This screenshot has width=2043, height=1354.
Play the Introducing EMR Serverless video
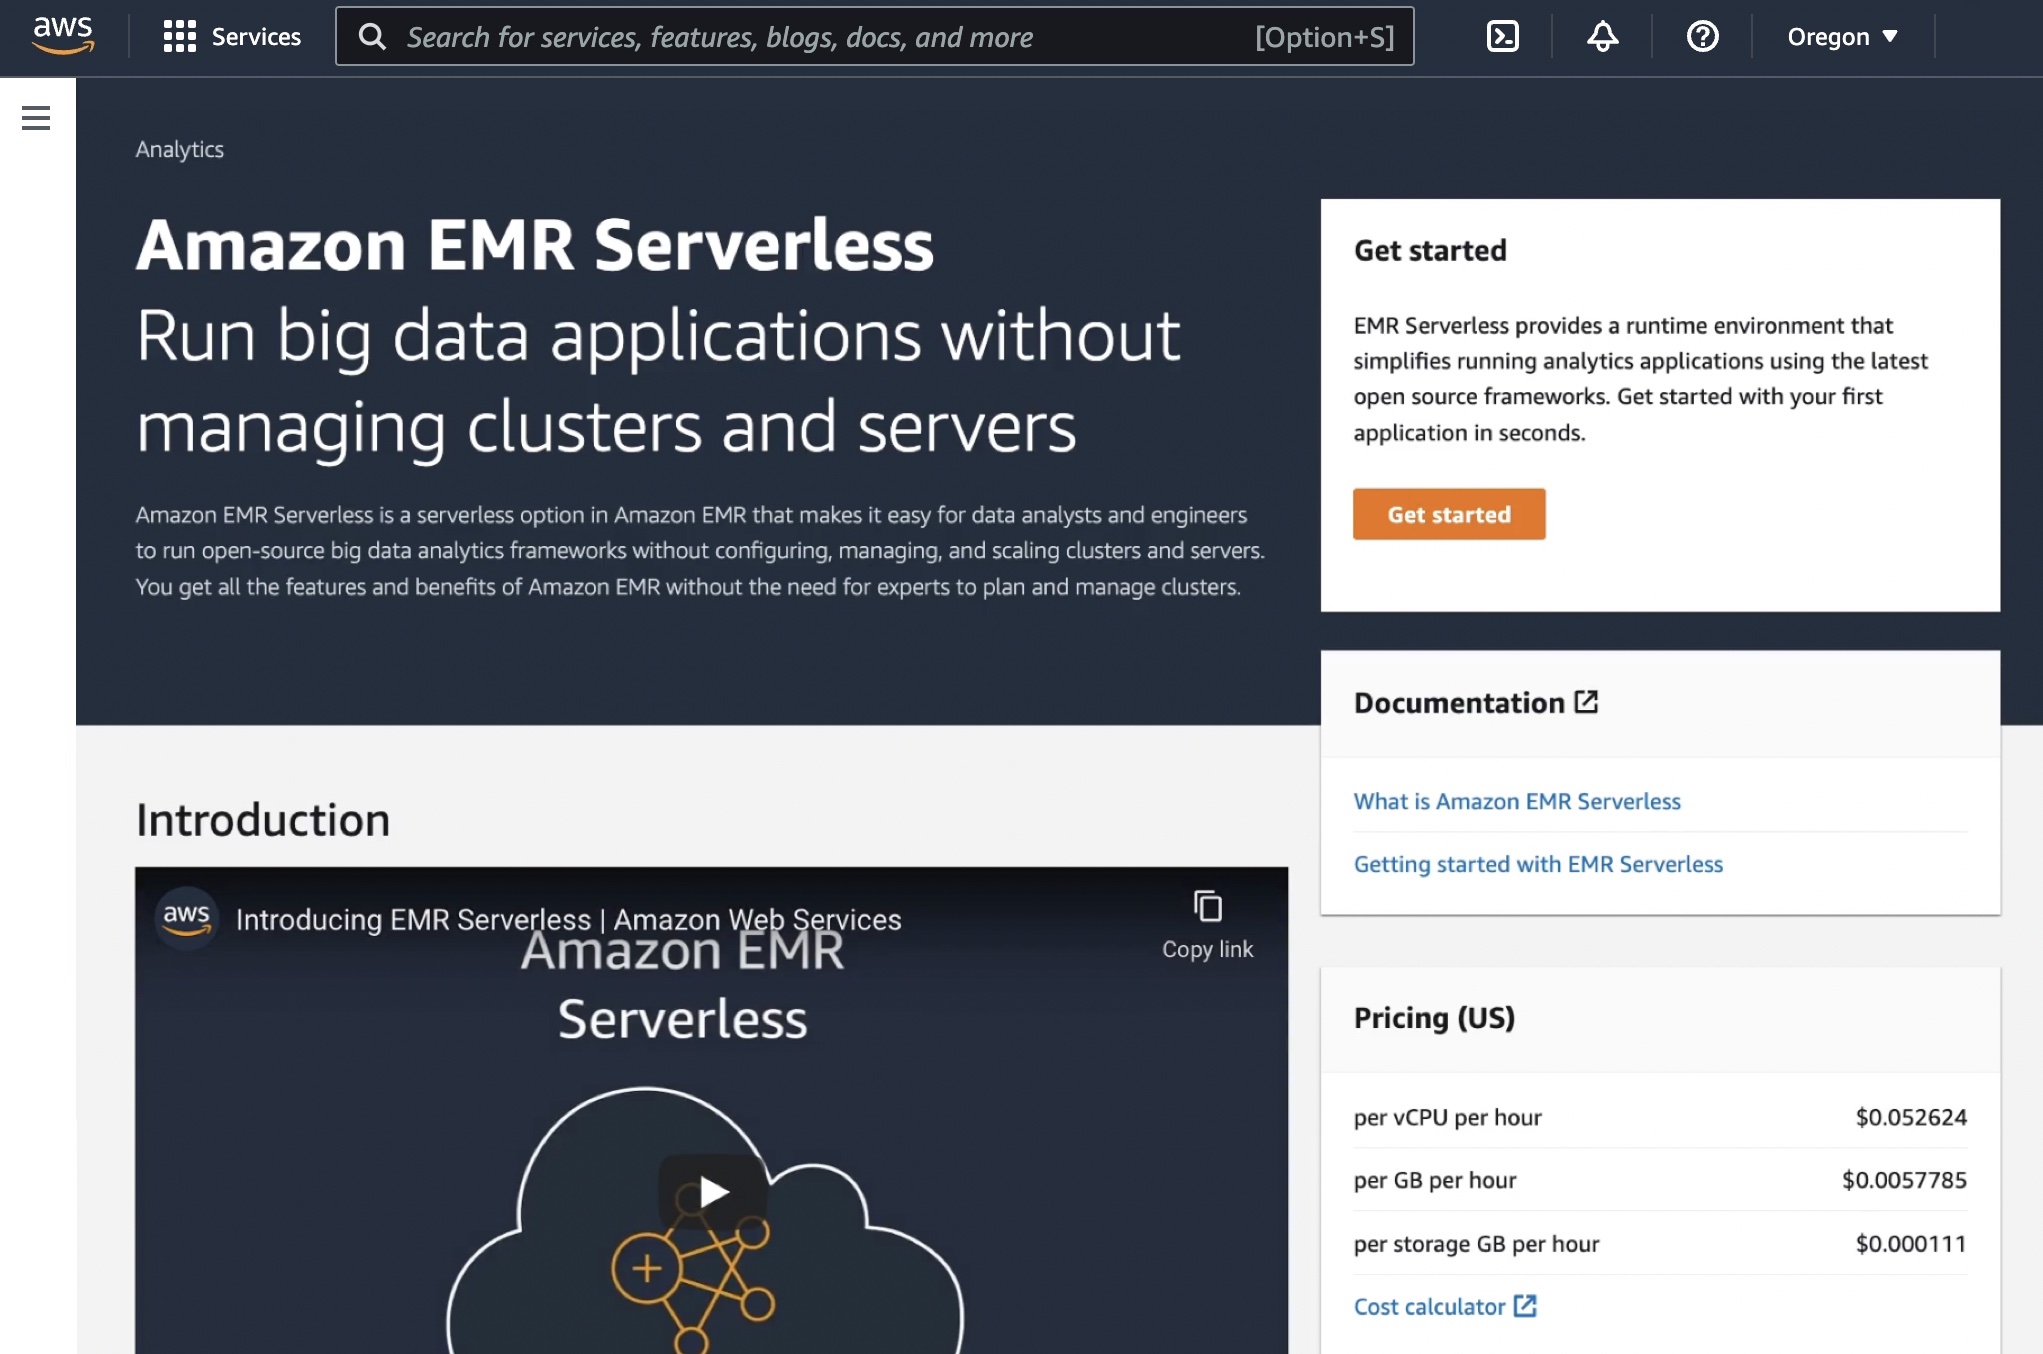tap(712, 1191)
